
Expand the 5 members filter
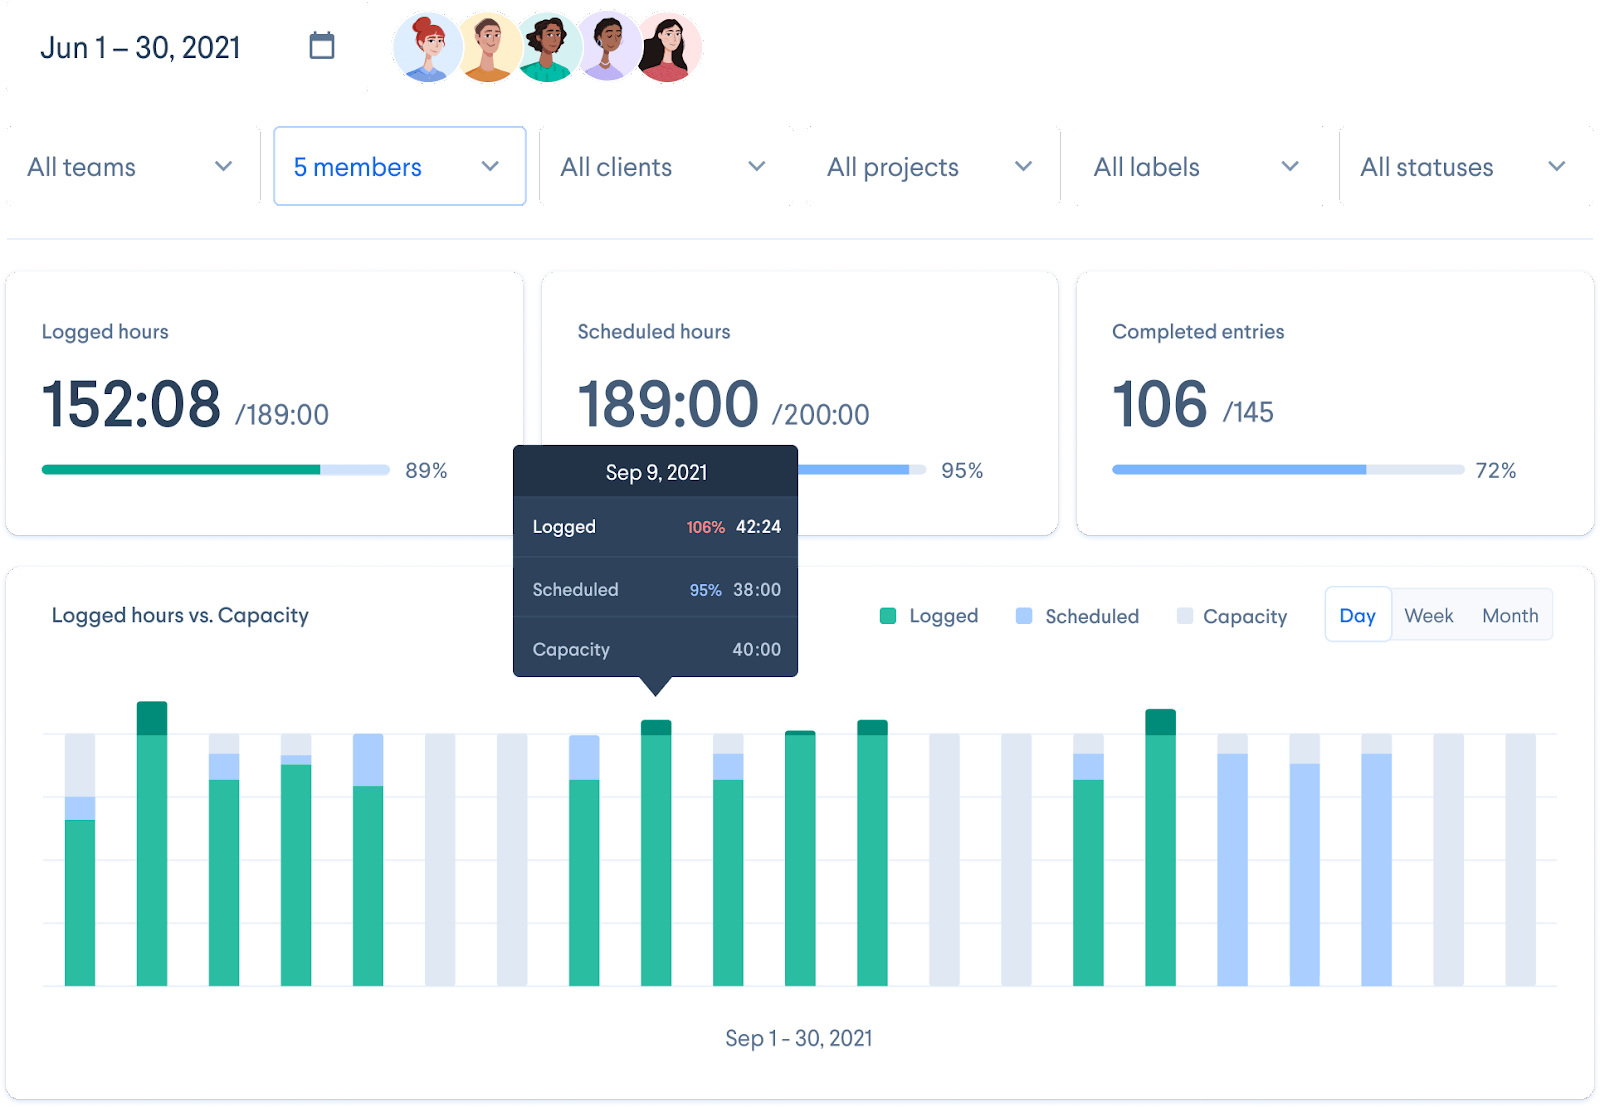(x=399, y=166)
